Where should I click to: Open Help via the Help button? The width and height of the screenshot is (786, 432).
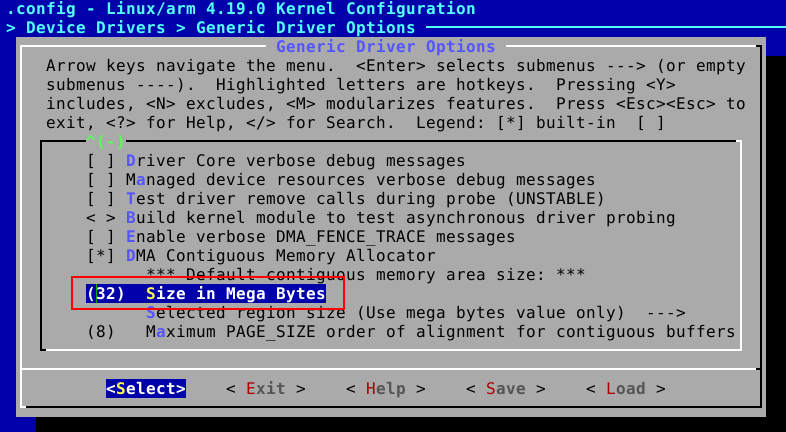385,388
